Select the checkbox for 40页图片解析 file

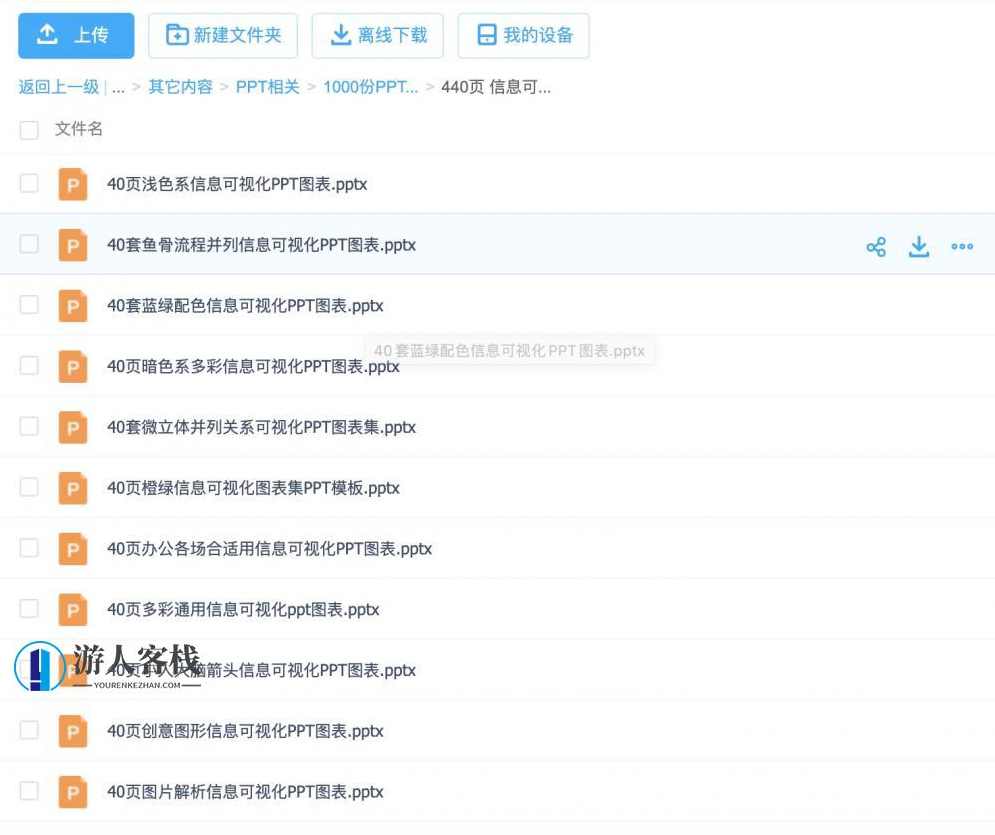tap(28, 791)
